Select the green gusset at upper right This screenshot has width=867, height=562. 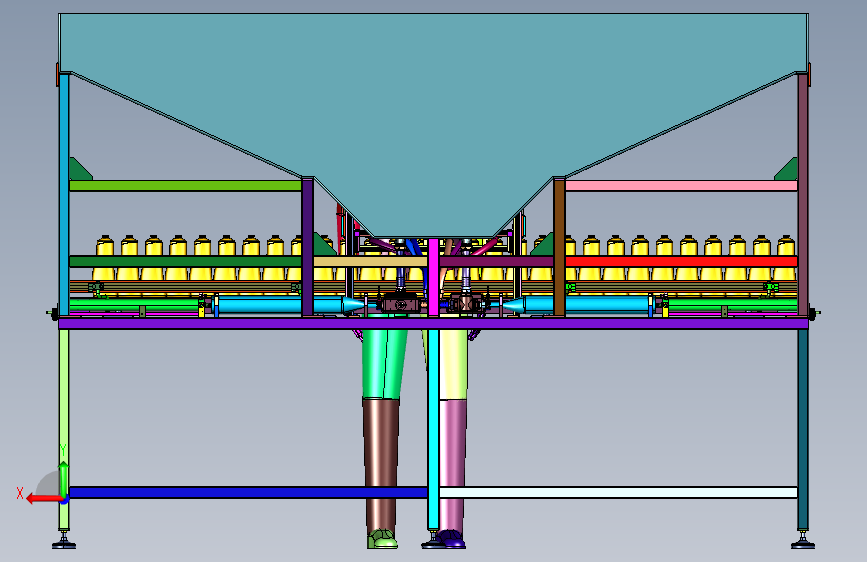(786, 169)
